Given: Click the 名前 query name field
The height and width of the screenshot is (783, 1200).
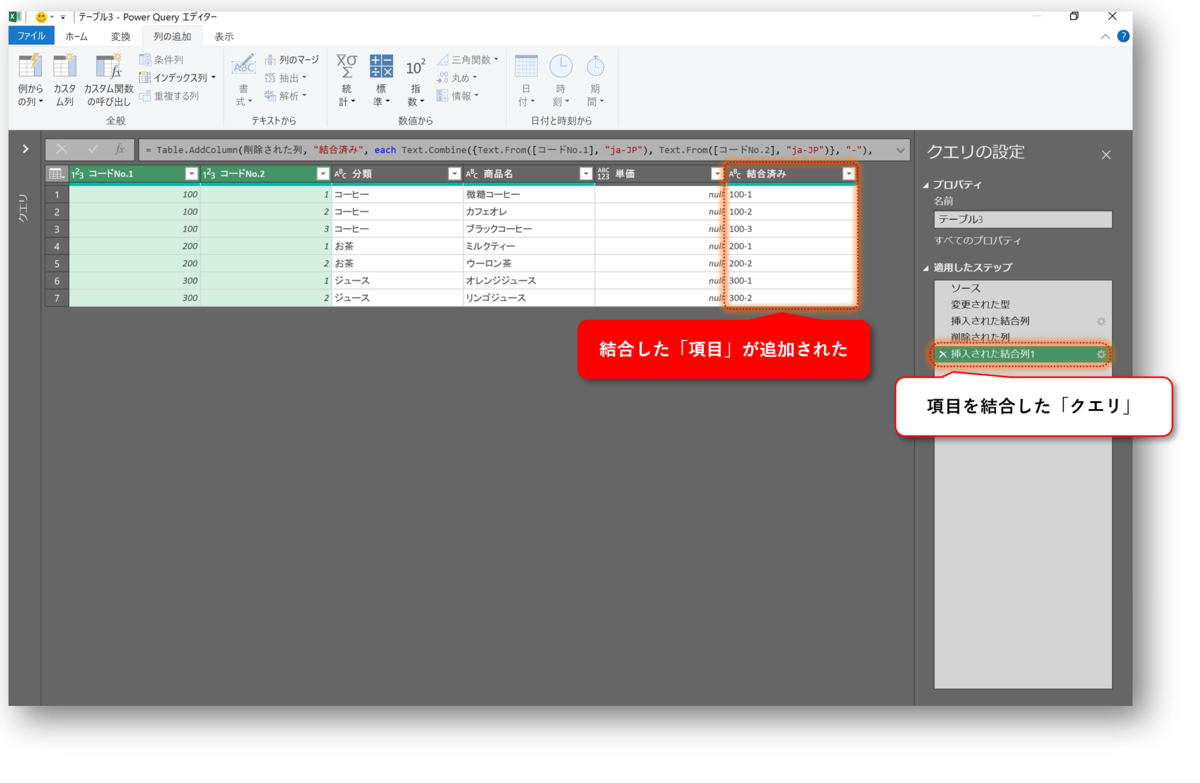Looking at the screenshot, I should click(1022, 219).
